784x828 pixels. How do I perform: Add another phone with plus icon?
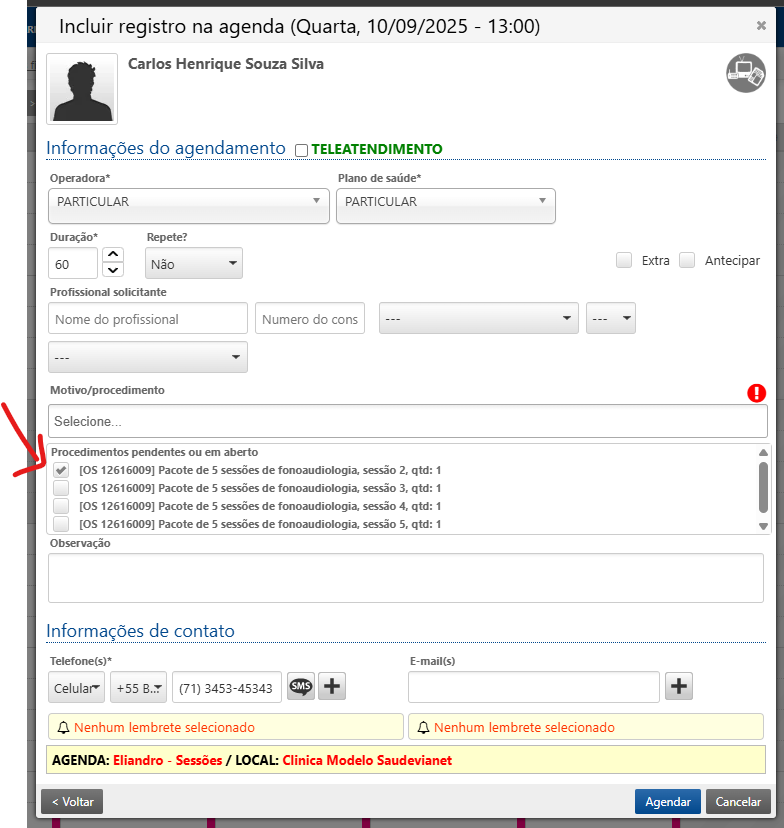pyautogui.click(x=332, y=686)
